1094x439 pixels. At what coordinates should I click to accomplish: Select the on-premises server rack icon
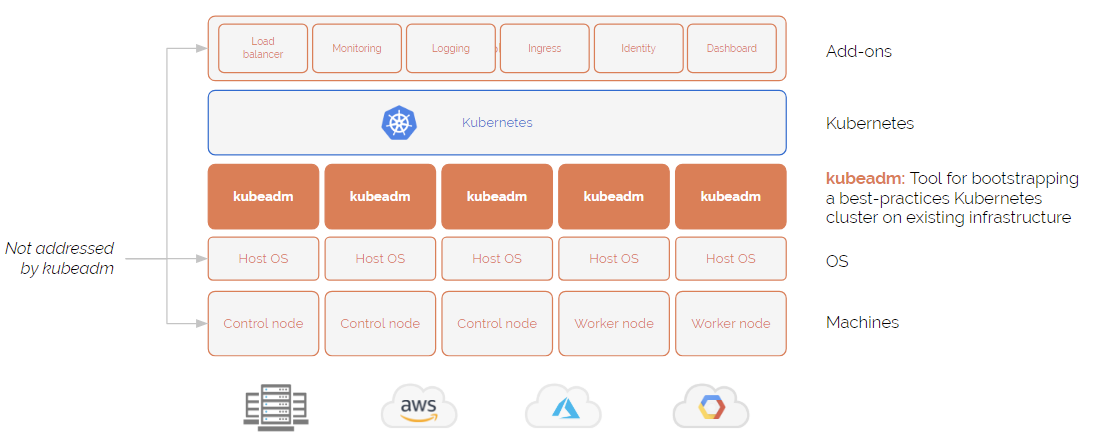pos(276,408)
